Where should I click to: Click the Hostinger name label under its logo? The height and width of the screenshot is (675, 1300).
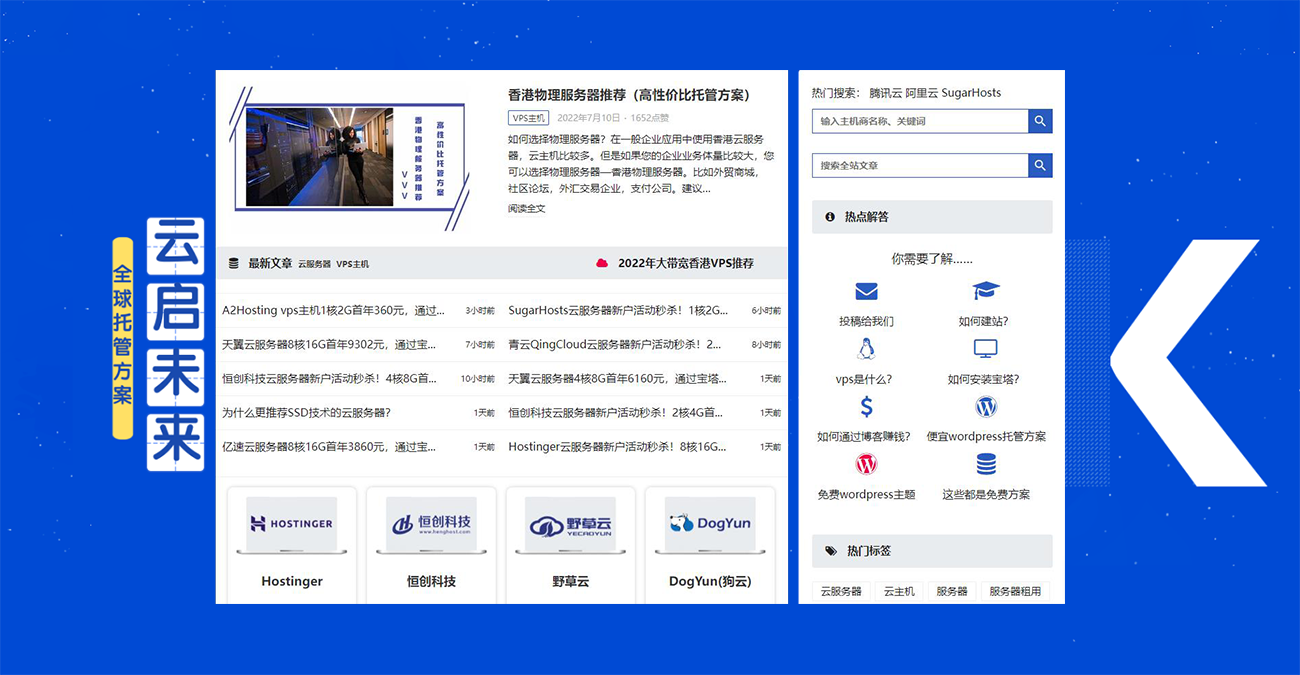tap(292, 581)
